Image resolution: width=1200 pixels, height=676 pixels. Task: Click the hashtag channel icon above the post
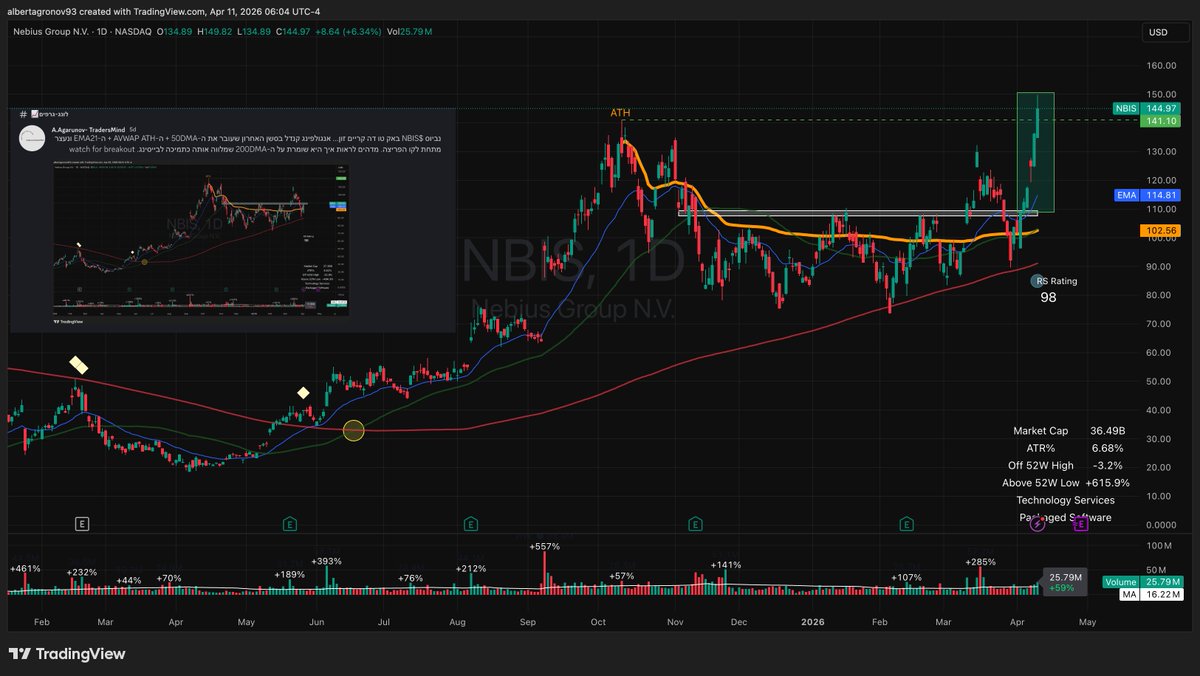[x=22, y=115]
